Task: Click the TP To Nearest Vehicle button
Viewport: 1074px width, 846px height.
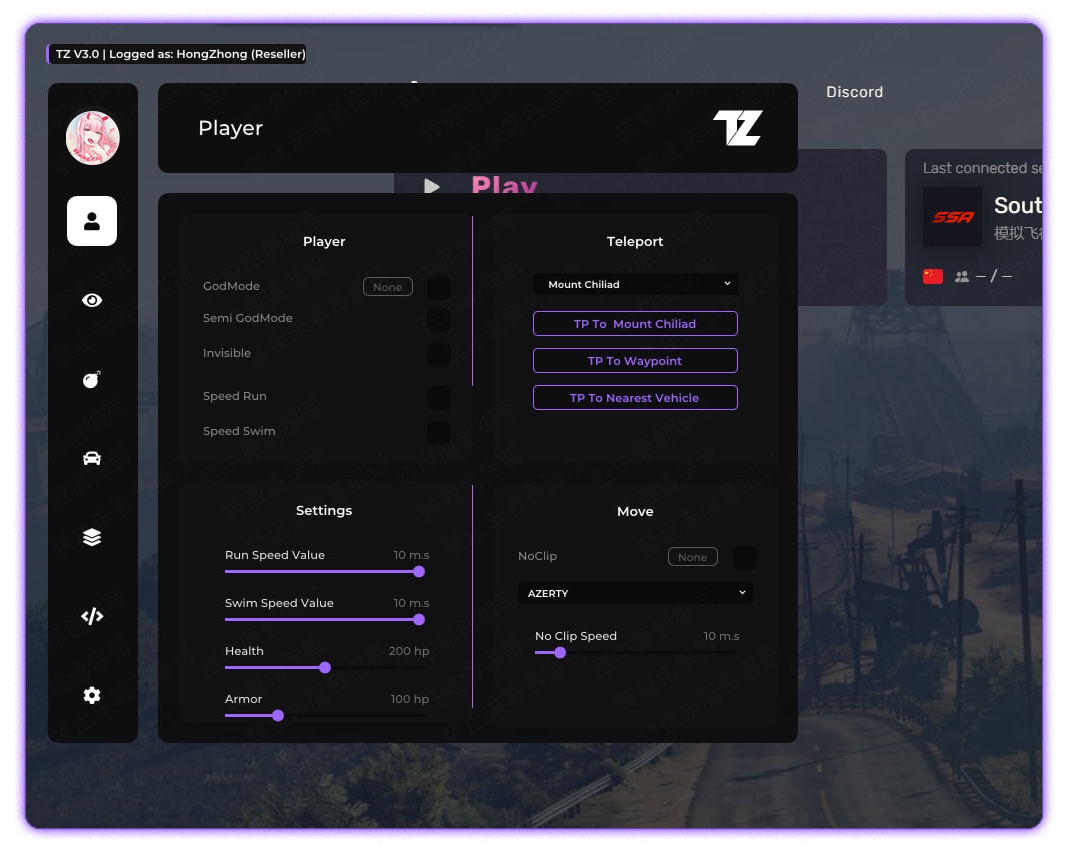Action: [x=635, y=398]
